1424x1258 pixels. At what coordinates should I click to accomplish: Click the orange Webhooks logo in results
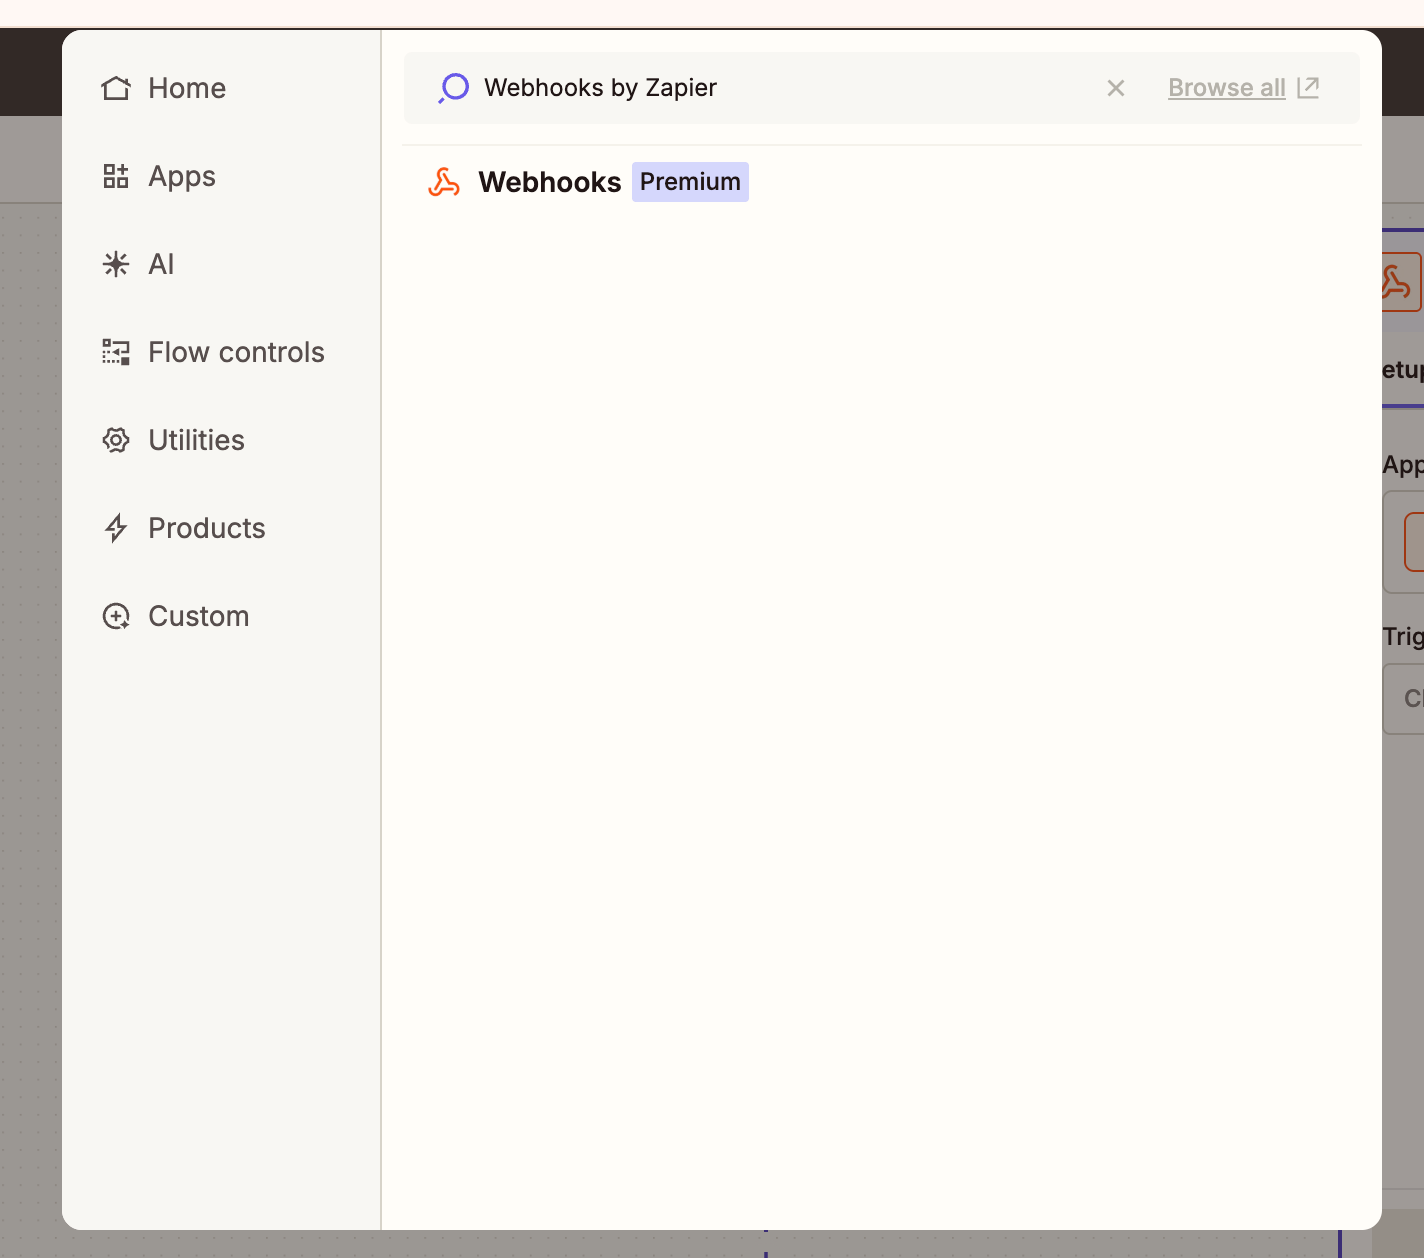pos(444,182)
